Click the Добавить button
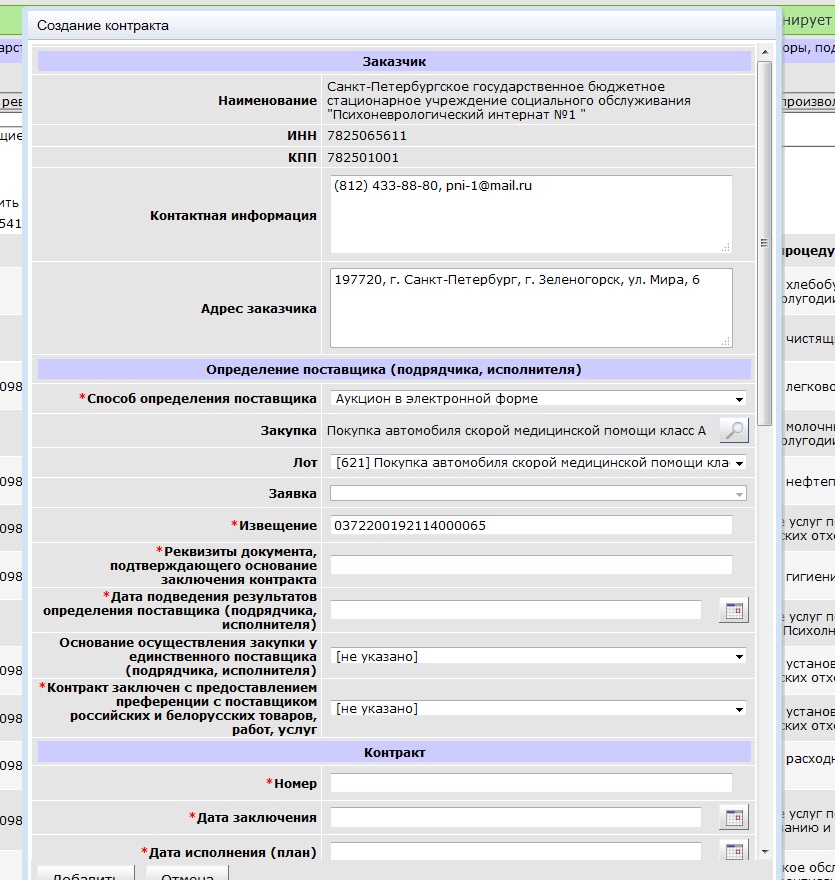The height and width of the screenshot is (880, 835). coord(86,873)
